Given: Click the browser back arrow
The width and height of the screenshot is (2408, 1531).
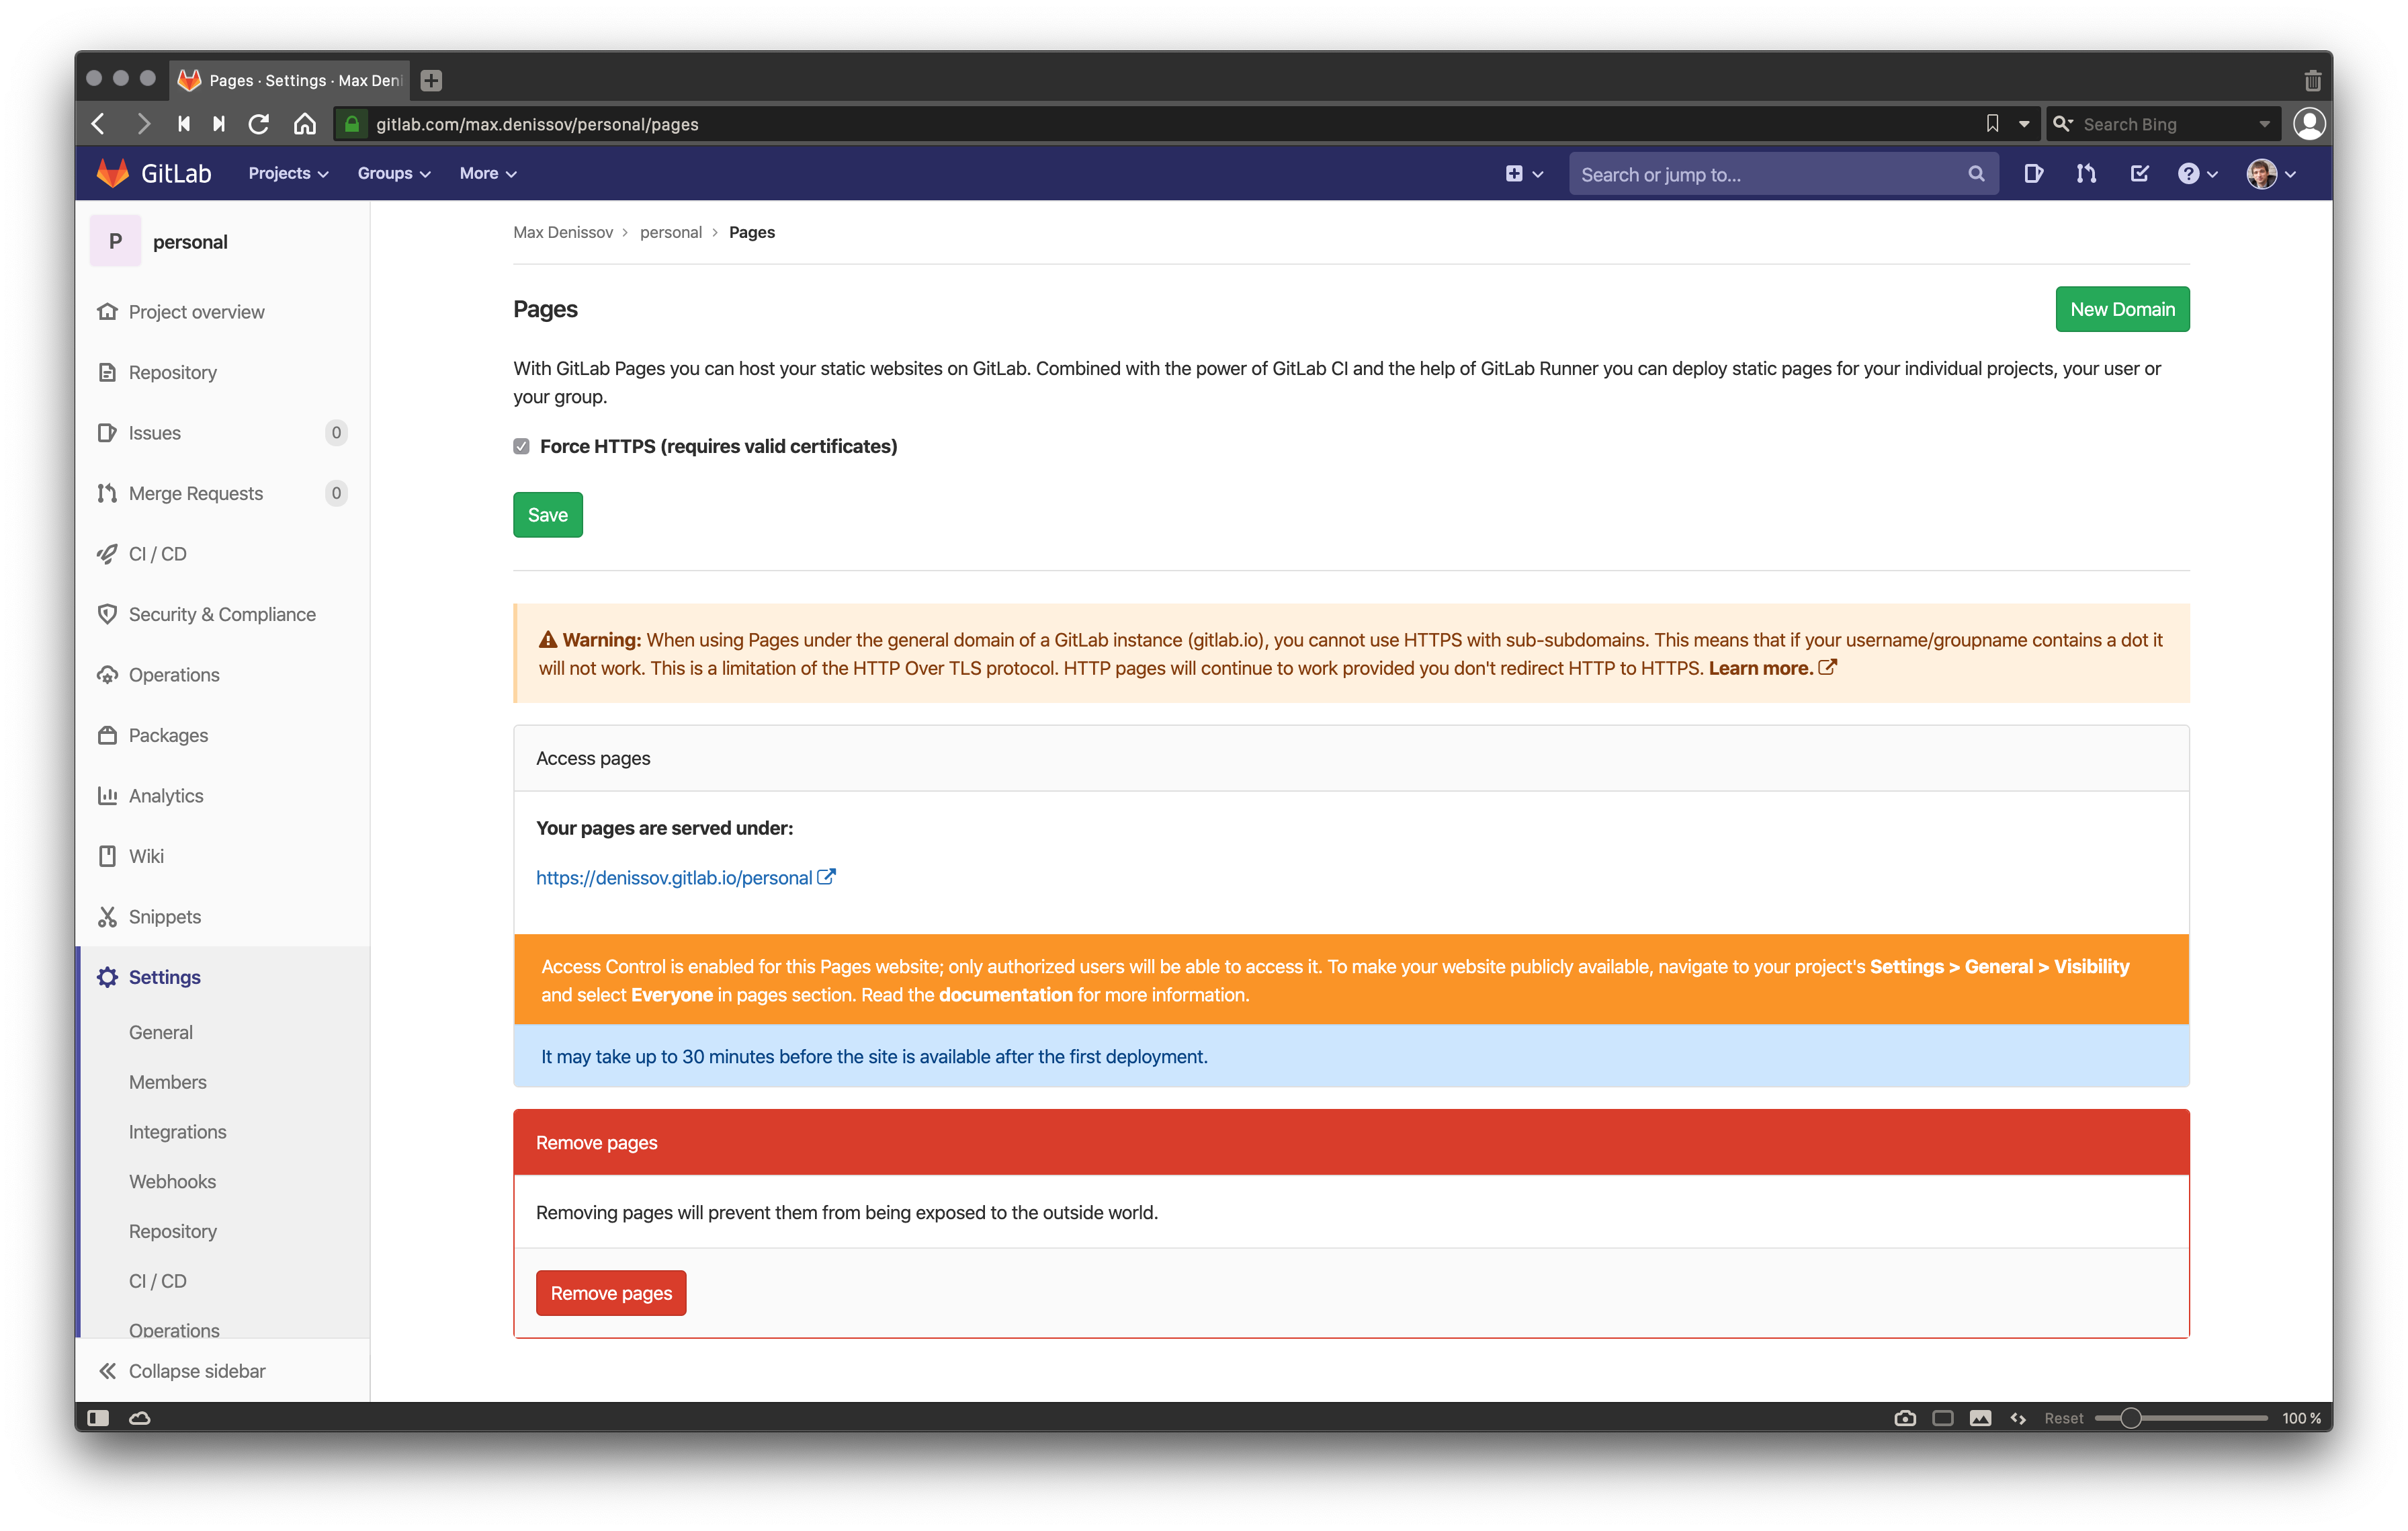Looking at the screenshot, I should 98,124.
